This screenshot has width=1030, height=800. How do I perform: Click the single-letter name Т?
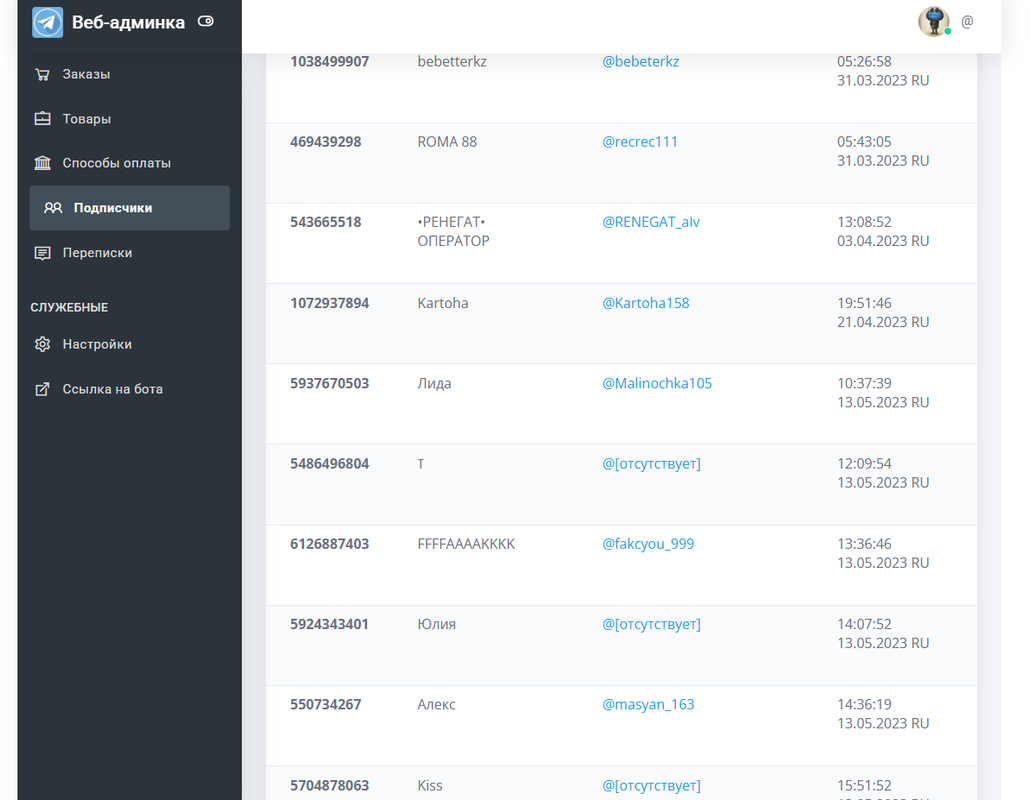pos(421,464)
